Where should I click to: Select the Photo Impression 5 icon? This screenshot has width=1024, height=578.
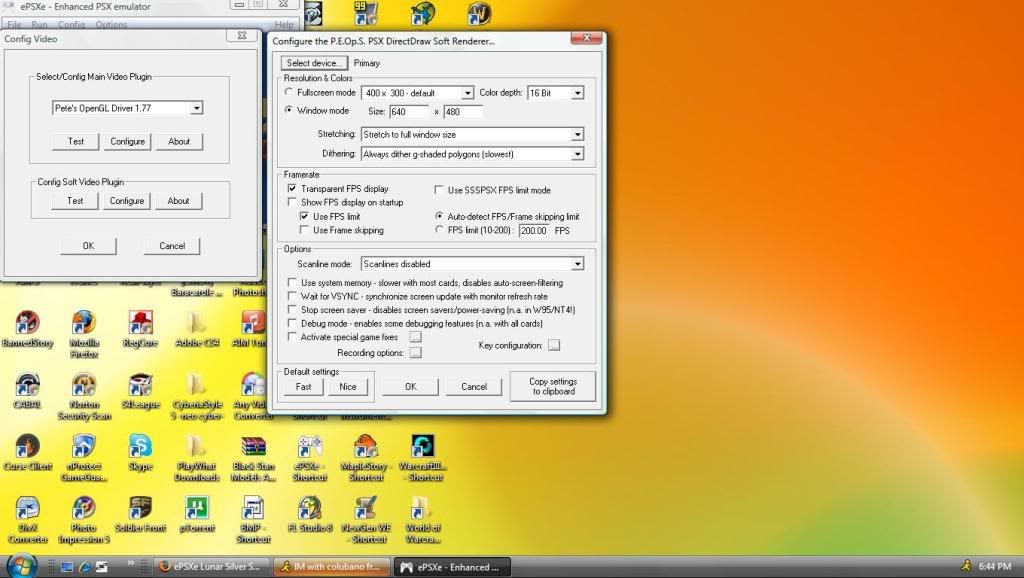click(x=84, y=519)
